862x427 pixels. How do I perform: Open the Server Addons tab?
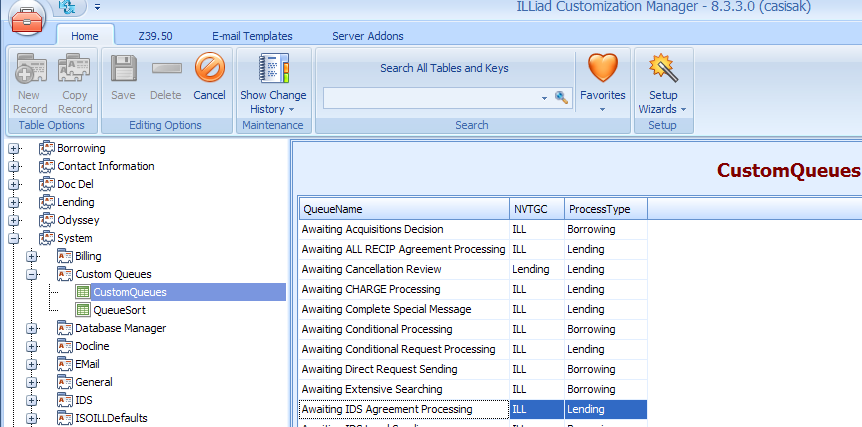point(368,36)
